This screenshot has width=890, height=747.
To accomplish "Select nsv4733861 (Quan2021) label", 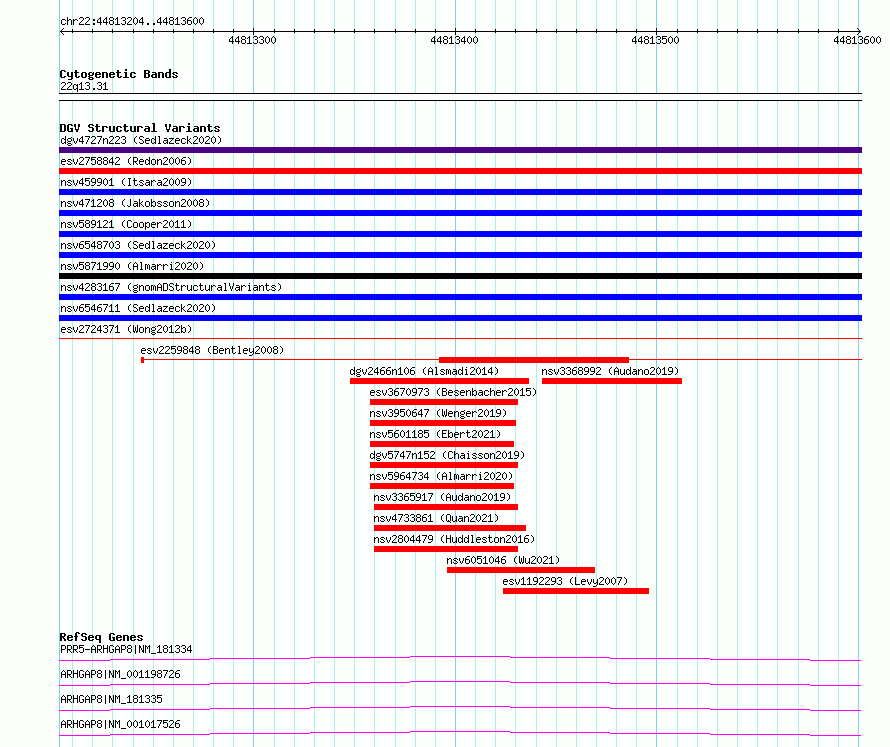I will (436, 518).
